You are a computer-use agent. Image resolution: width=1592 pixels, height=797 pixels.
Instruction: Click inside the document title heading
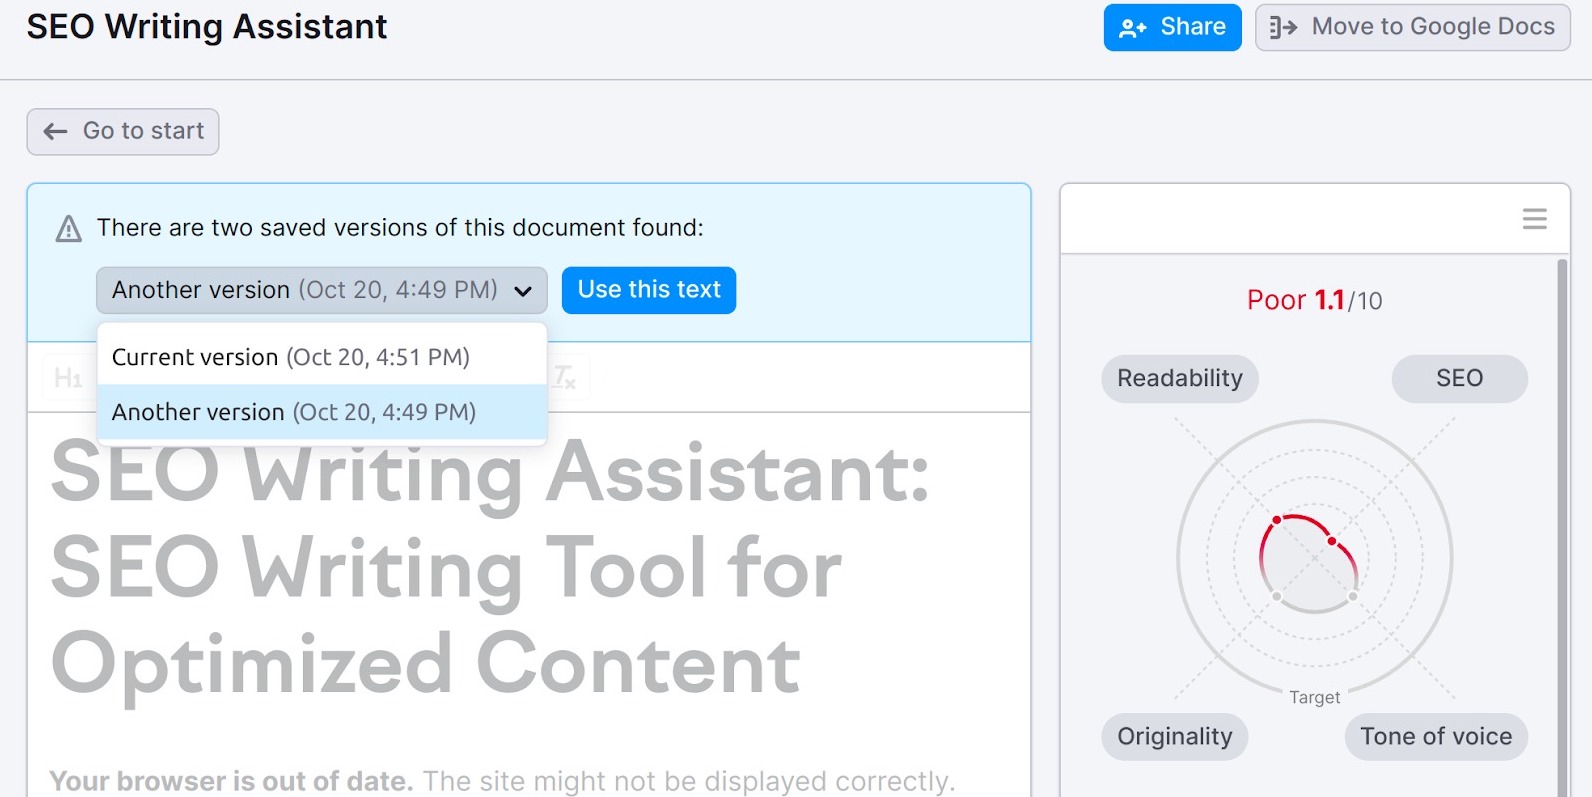pyautogui.click(x=490, y=568)
